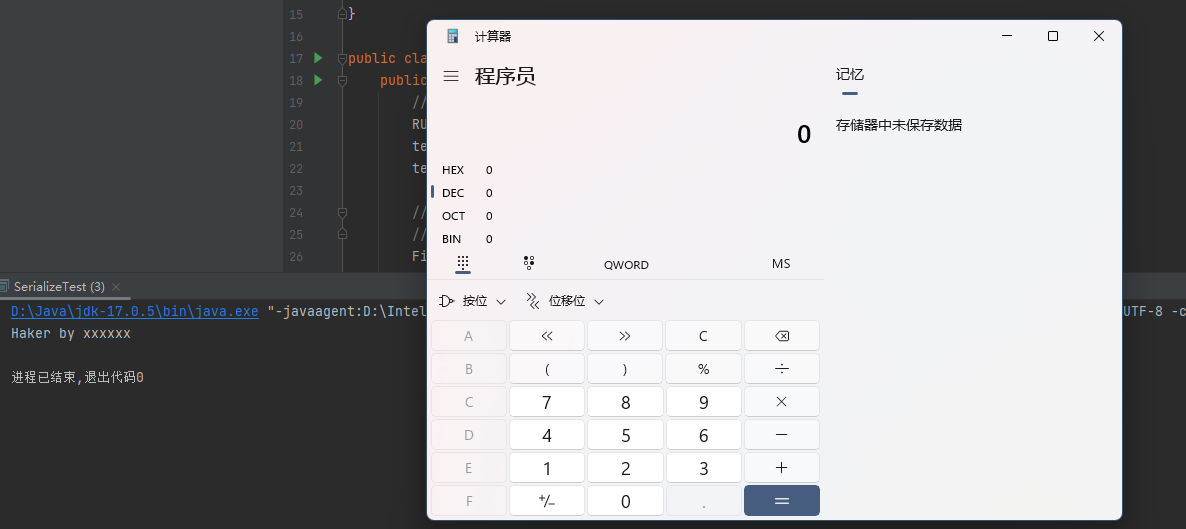Click the % modulo key
Screen dimensions: 1186x529
point(703,369)
